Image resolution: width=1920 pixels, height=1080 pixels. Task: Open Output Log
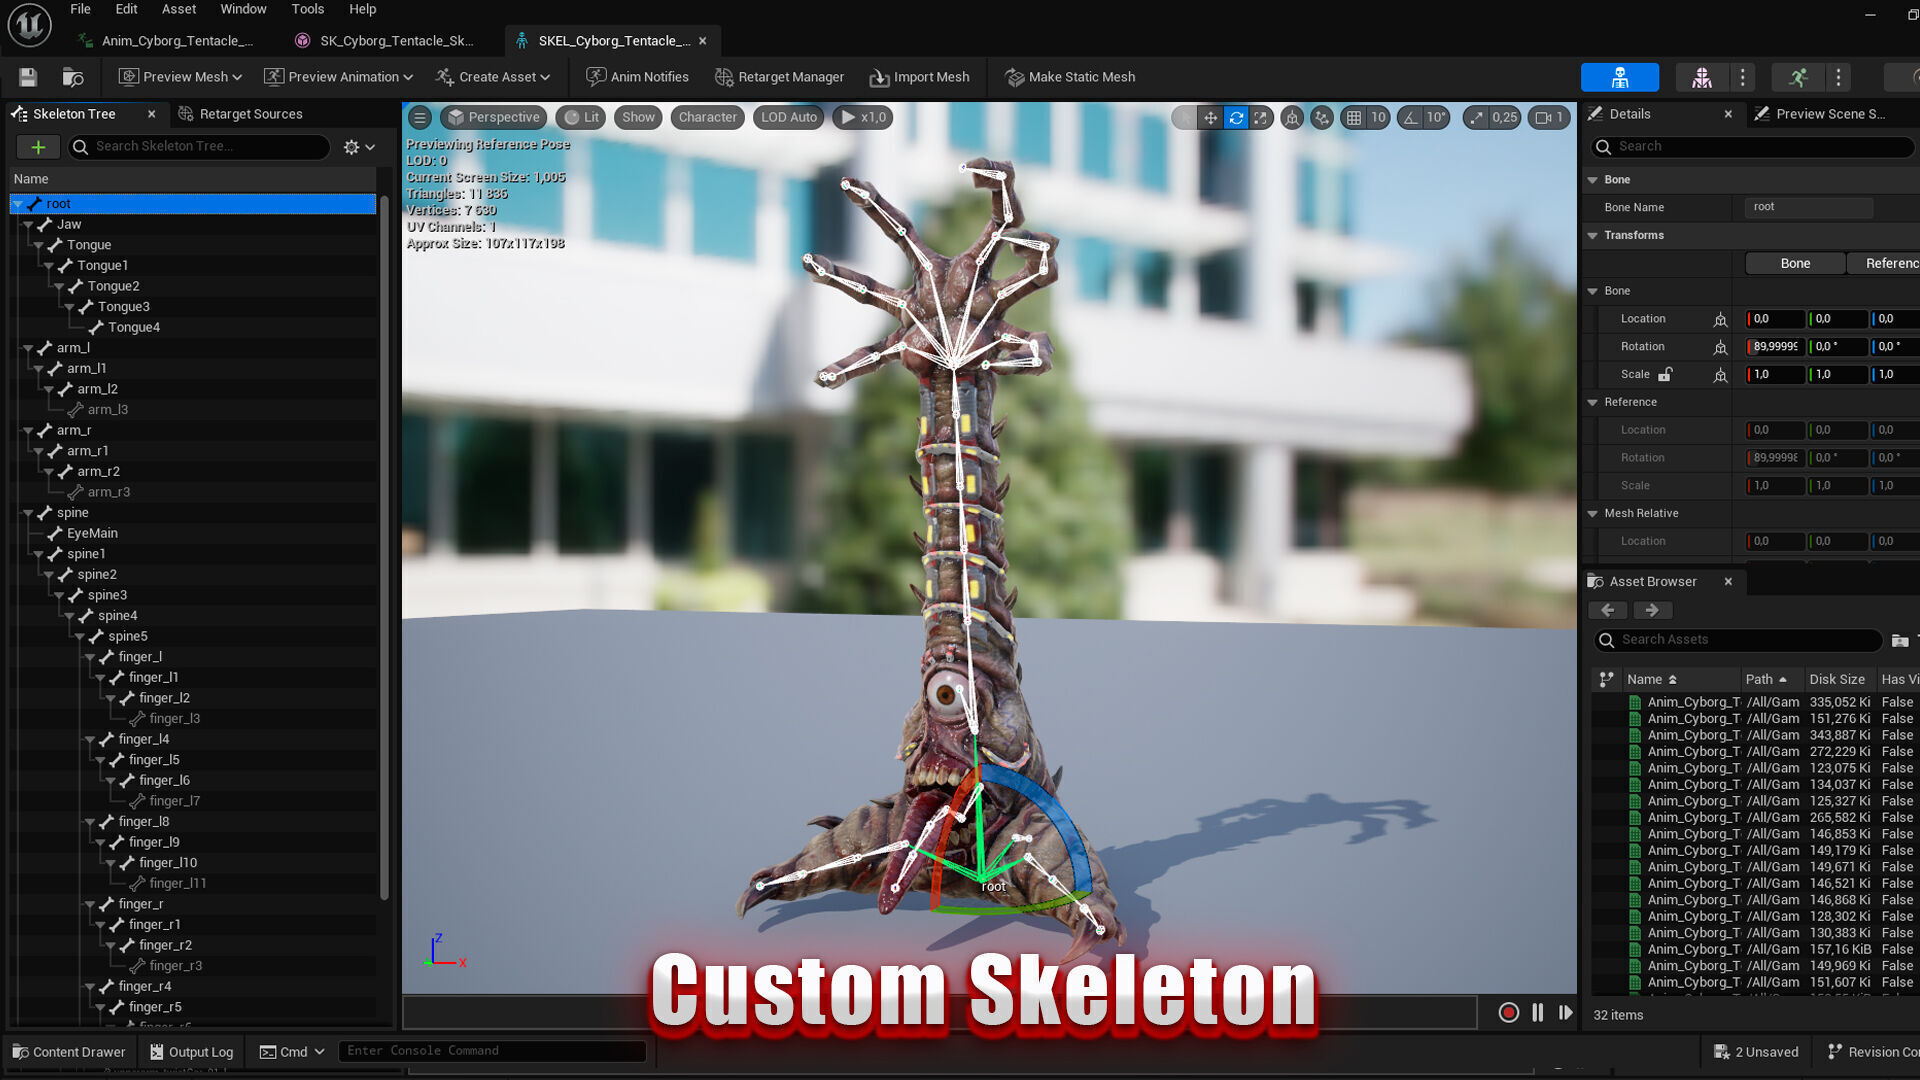[x=191, y=1051]
